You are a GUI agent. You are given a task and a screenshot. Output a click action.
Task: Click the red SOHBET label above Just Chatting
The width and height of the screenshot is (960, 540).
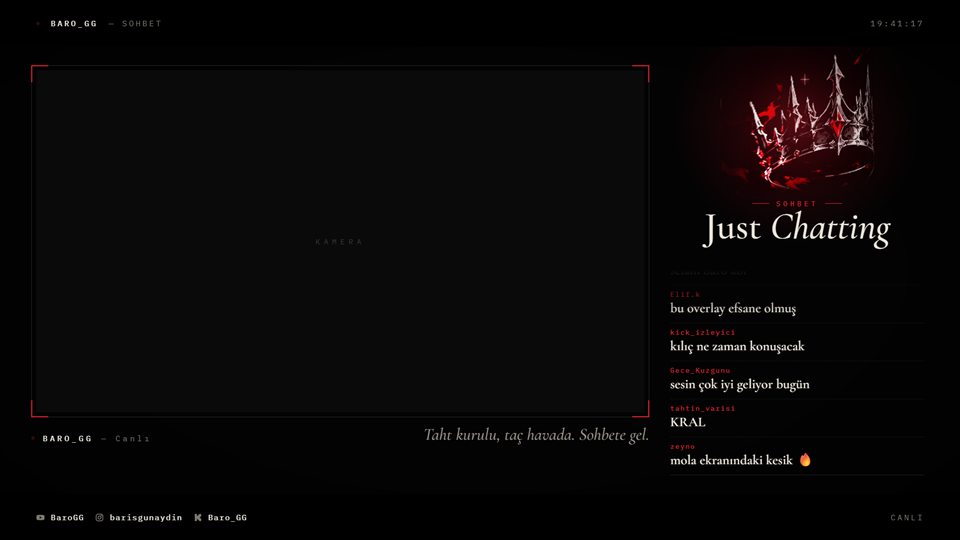click(x=797, y=203)
